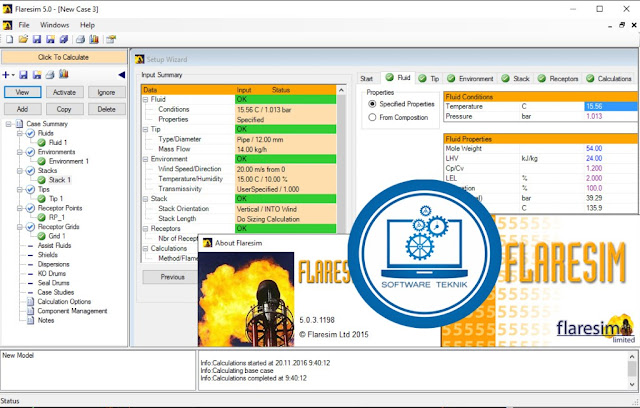Click the green check icon for RP_1

(42, 217)
